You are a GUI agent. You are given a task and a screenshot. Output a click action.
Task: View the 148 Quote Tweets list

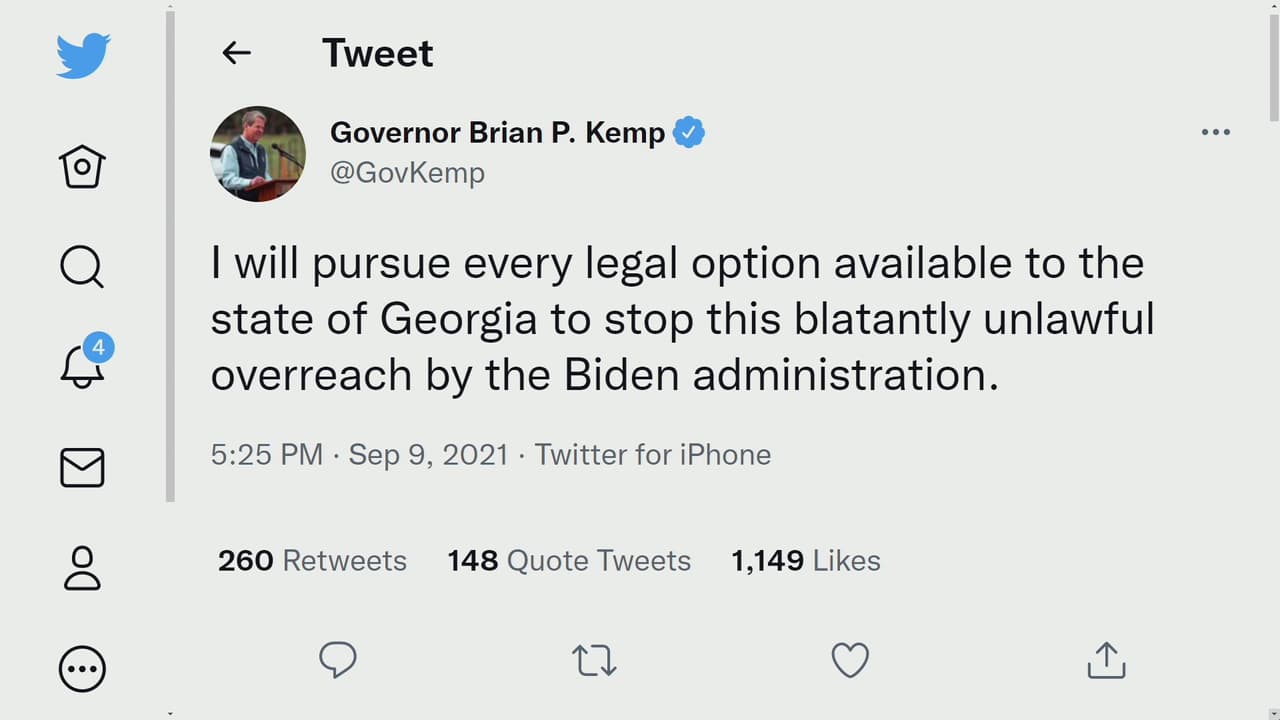569,561
